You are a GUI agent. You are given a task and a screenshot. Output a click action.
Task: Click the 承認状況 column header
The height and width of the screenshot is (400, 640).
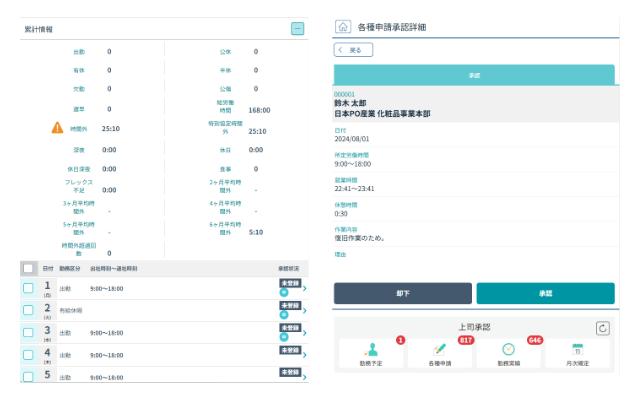coord(289,269)
